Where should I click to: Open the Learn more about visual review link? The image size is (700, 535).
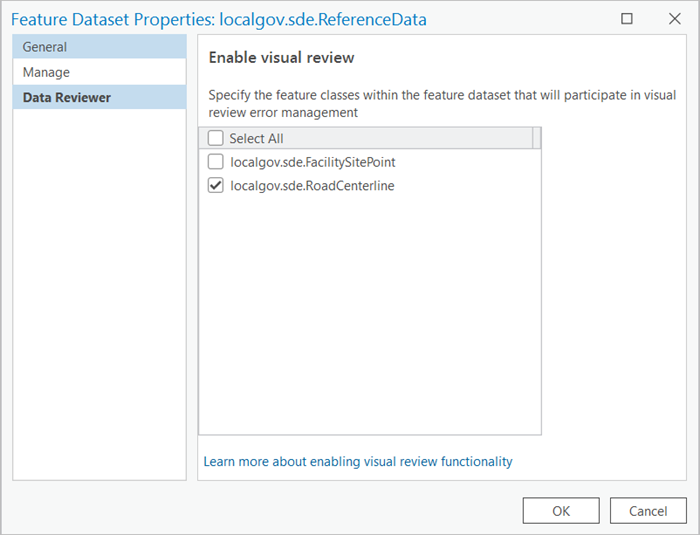pyautogui.click(x=358, y=462)
